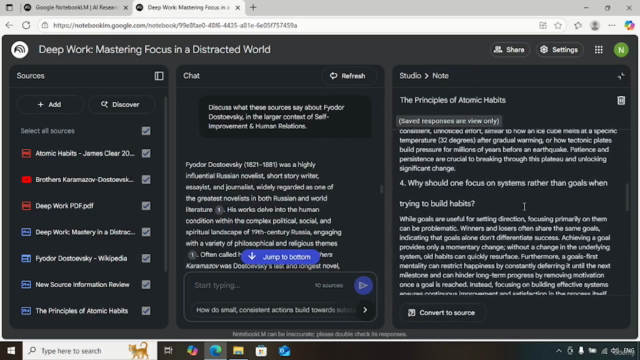Uncheck the Deep Work PDF.pdf source
The height and width of the screenshot is (360, 640).
(146, 206)
